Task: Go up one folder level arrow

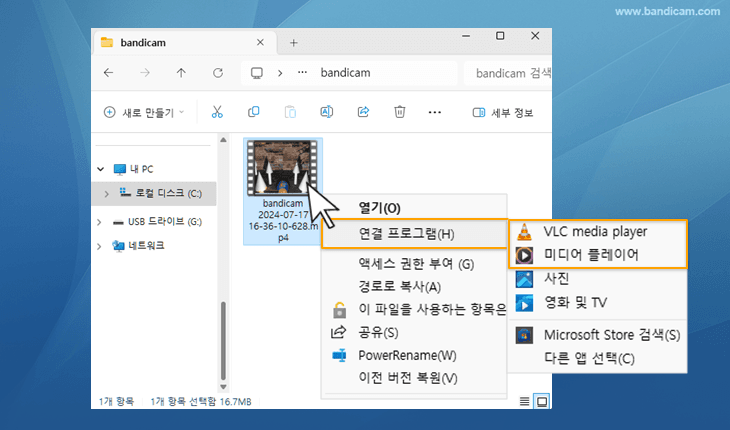Action: coord(181,73)
